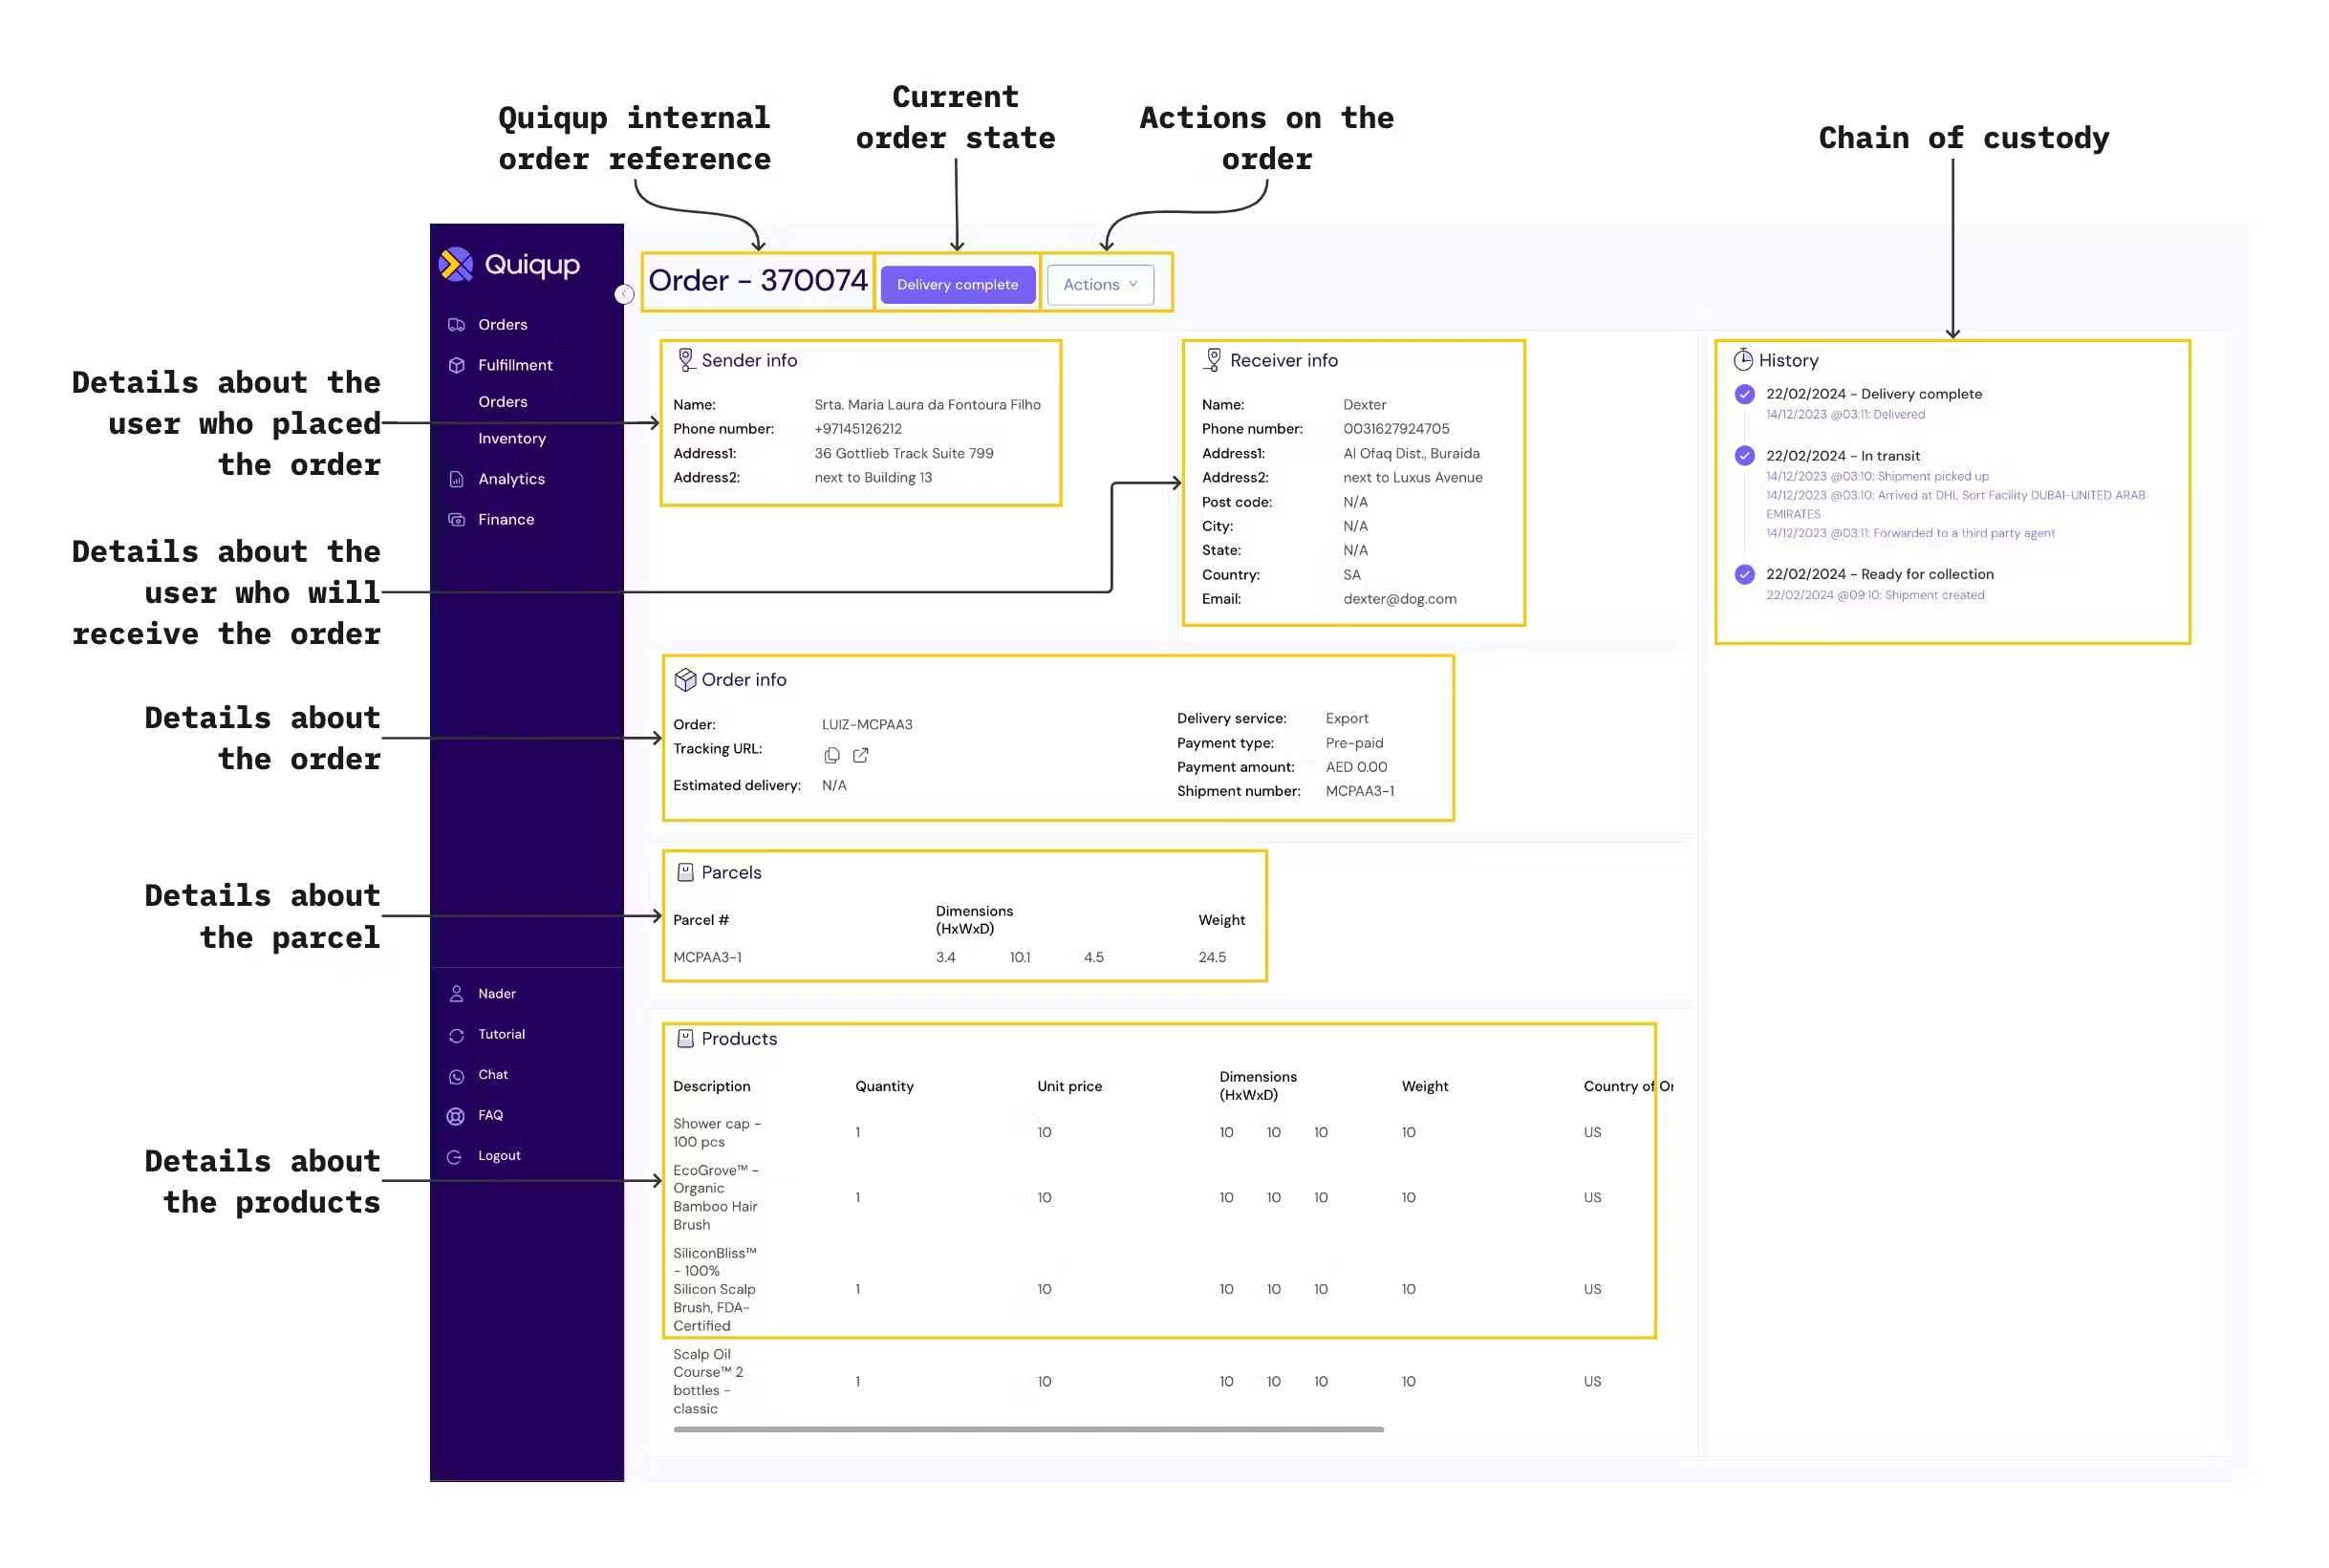Open the Inventory submenu item
Viewport: 2329px width, 1568px height.
click(511, 439)
